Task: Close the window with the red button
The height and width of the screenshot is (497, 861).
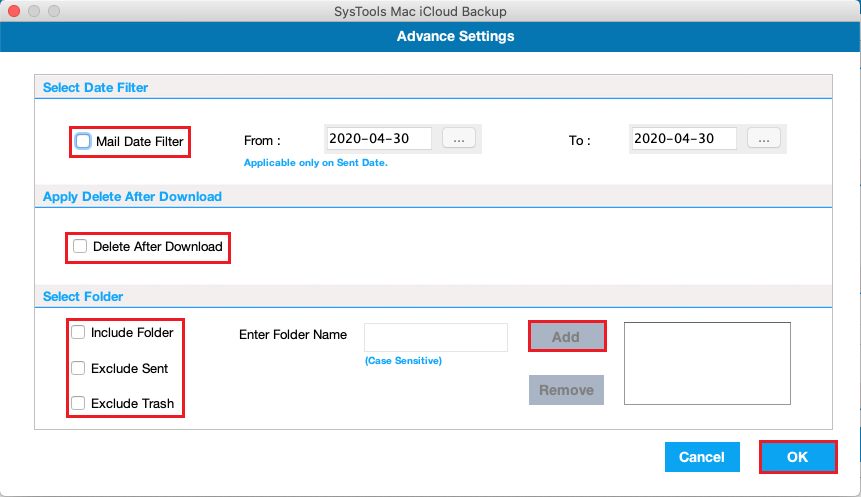Action: pyautogui.click(x=13, y=12)
